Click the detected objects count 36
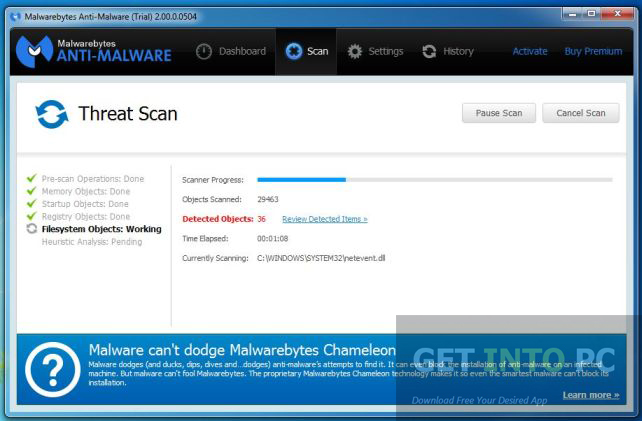Image resolution: width=642 pixels, height=421 pixels. coord(261,219)
